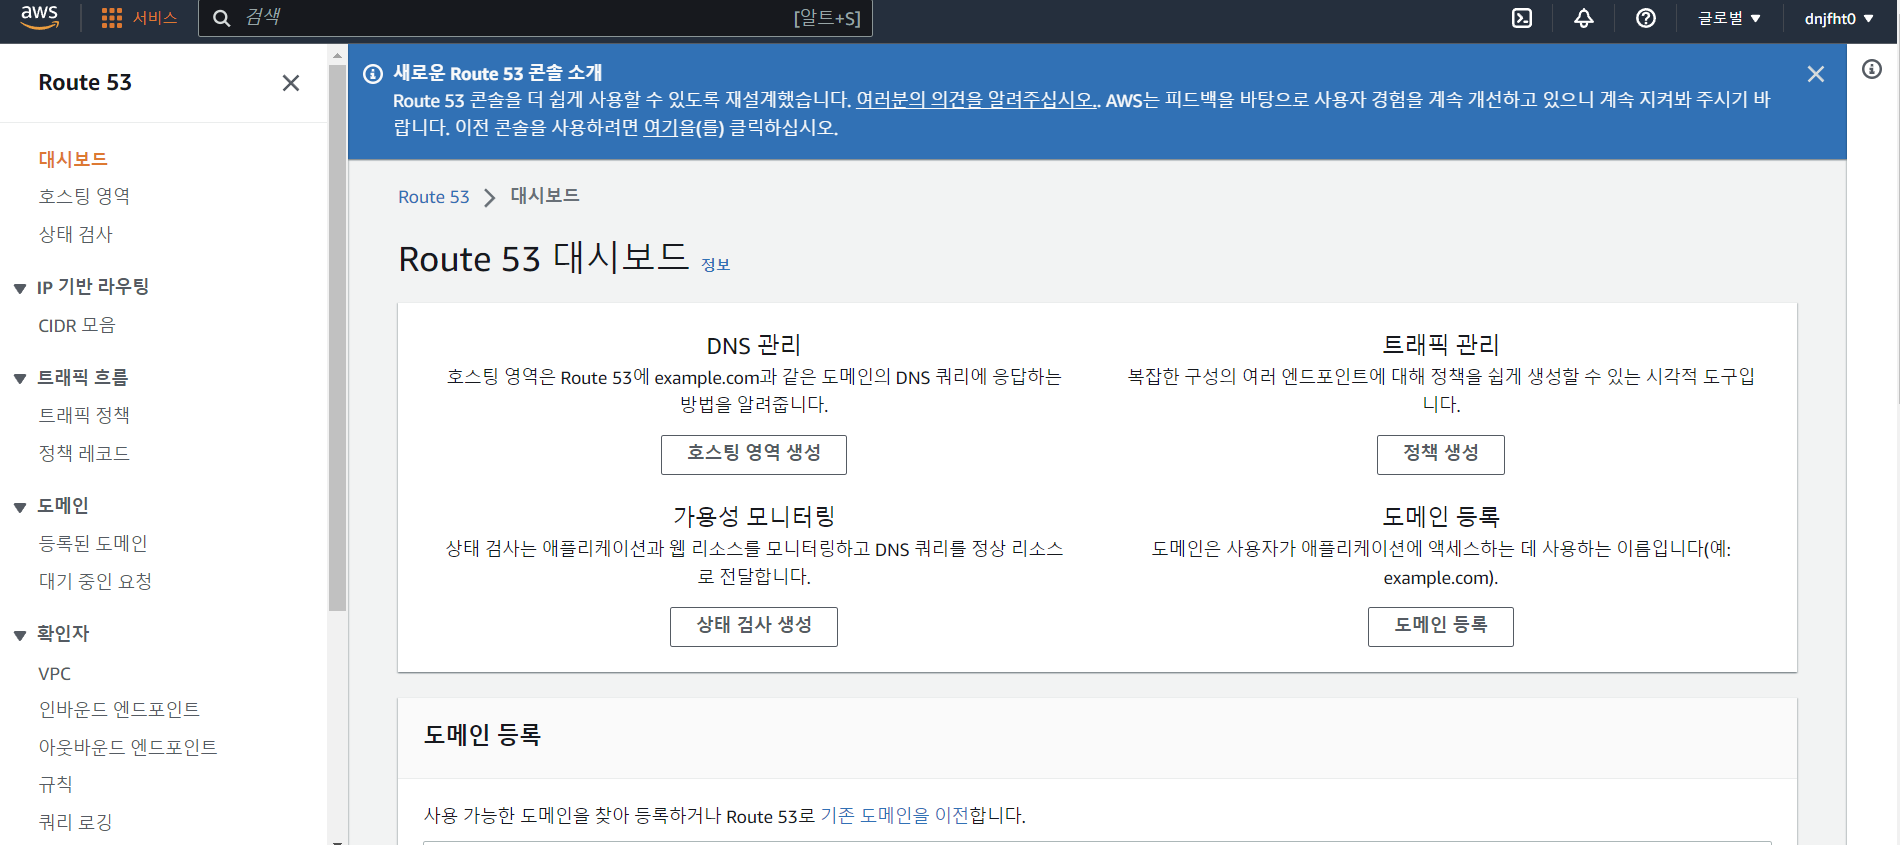
Task: Open the 정보 link next to title
Action: point(716,265)
